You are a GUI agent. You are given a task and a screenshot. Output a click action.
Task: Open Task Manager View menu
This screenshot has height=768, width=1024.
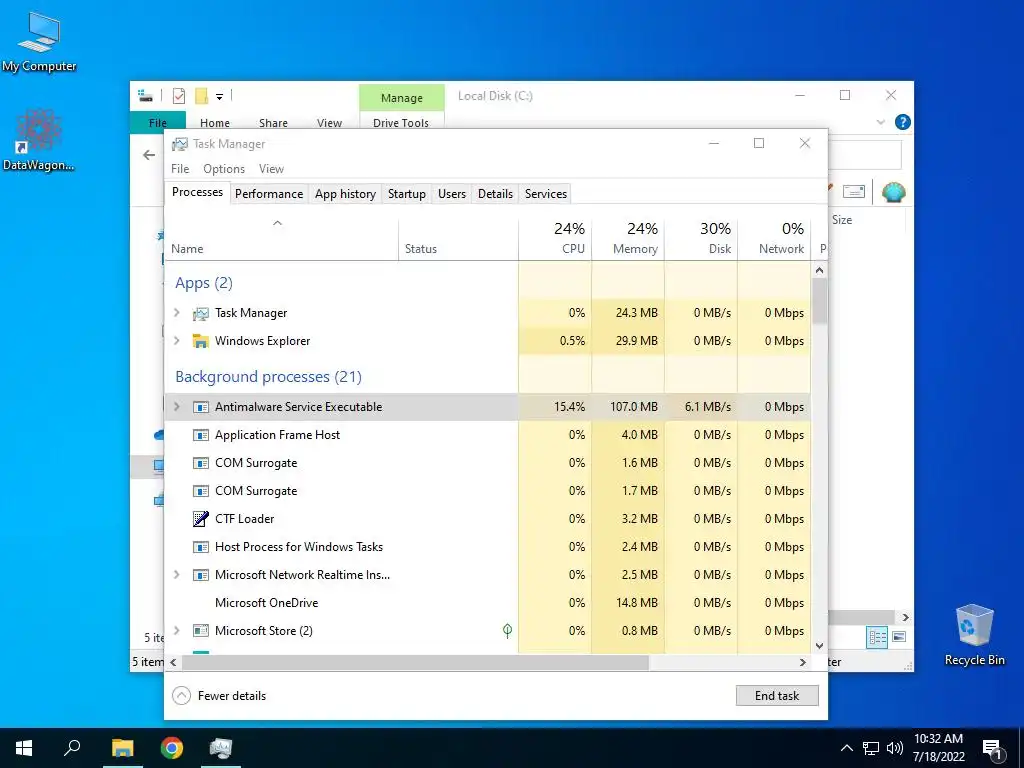271,169
